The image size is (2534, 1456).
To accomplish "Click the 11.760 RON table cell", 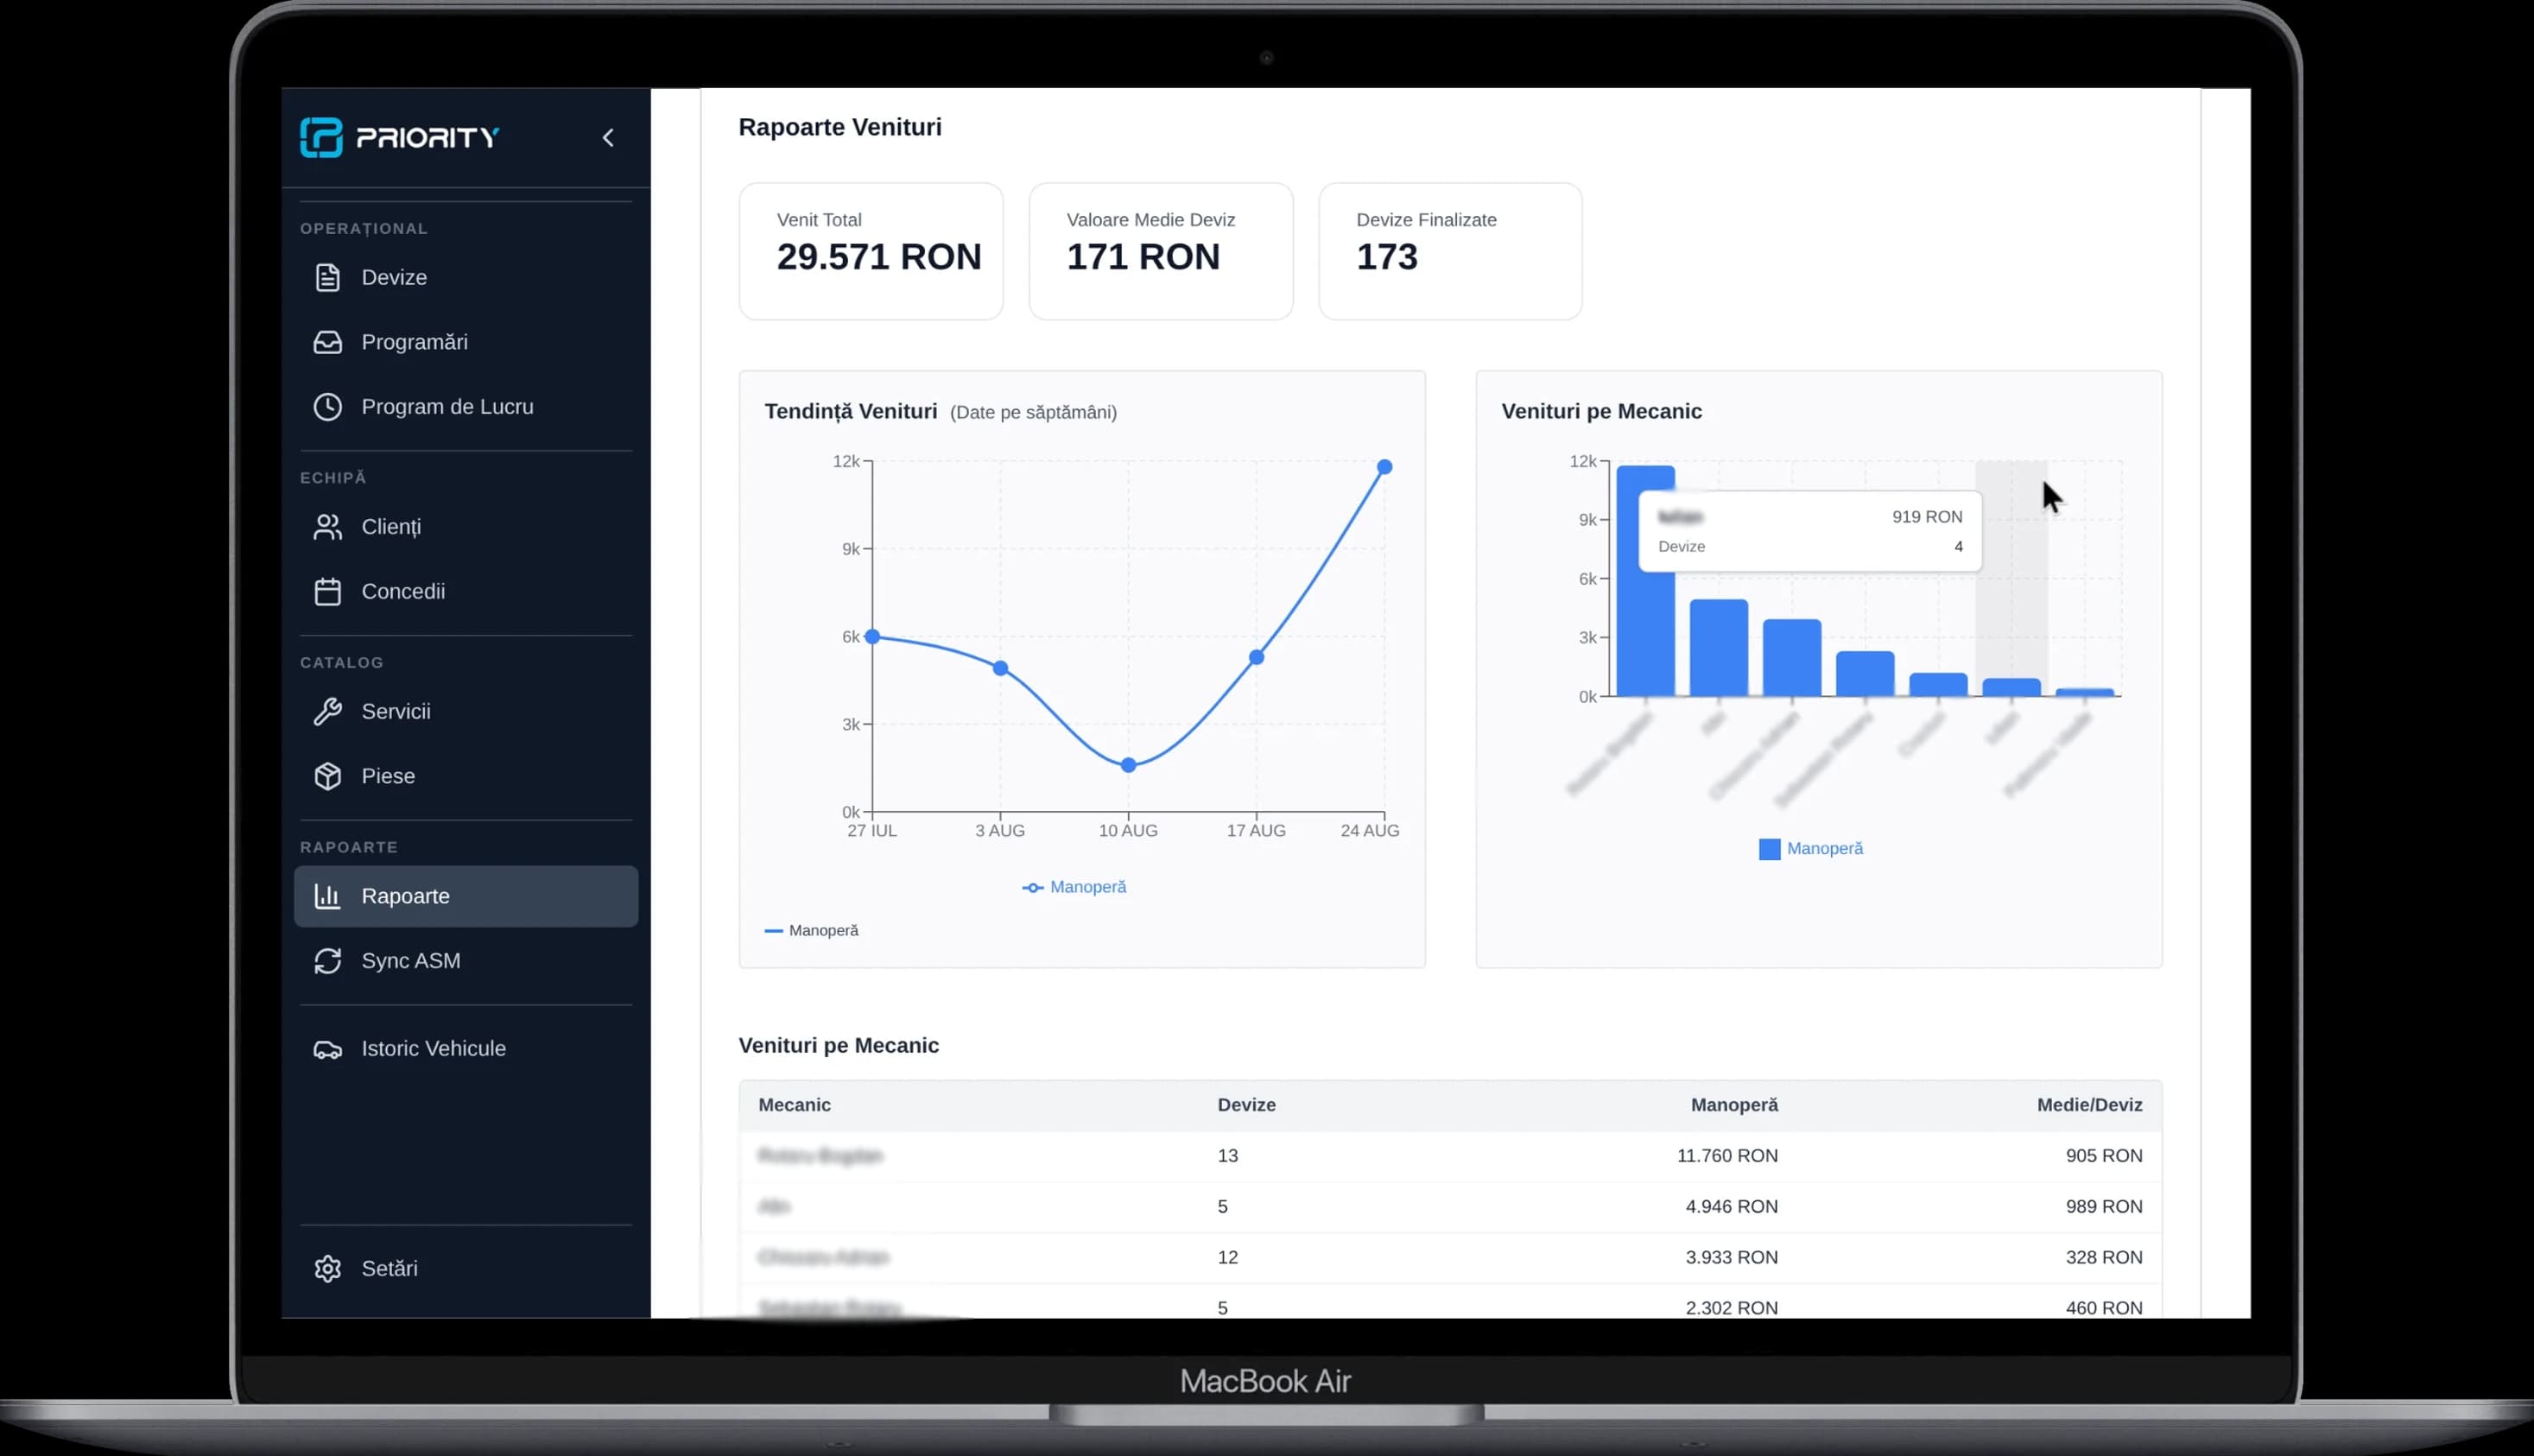I will [x=1727, y=1156].
